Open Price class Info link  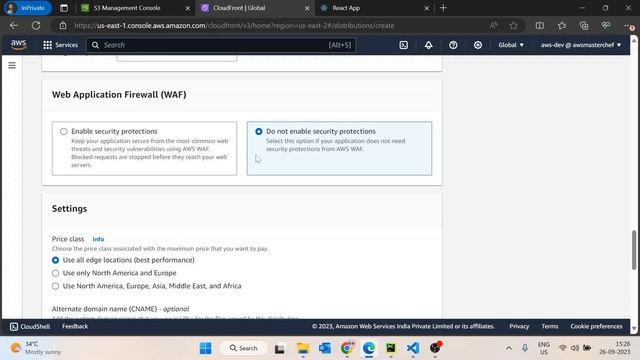[98, 239]
